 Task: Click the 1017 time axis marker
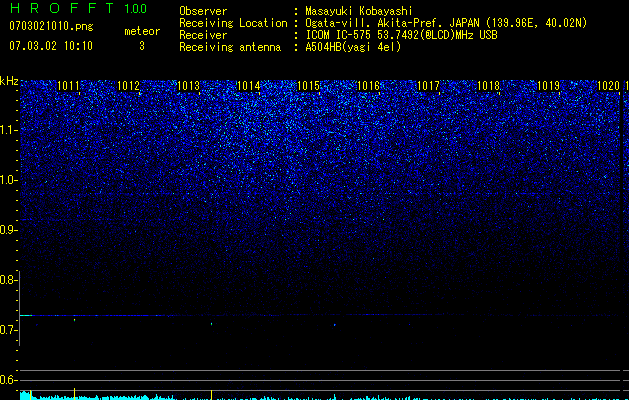(428, 86)
